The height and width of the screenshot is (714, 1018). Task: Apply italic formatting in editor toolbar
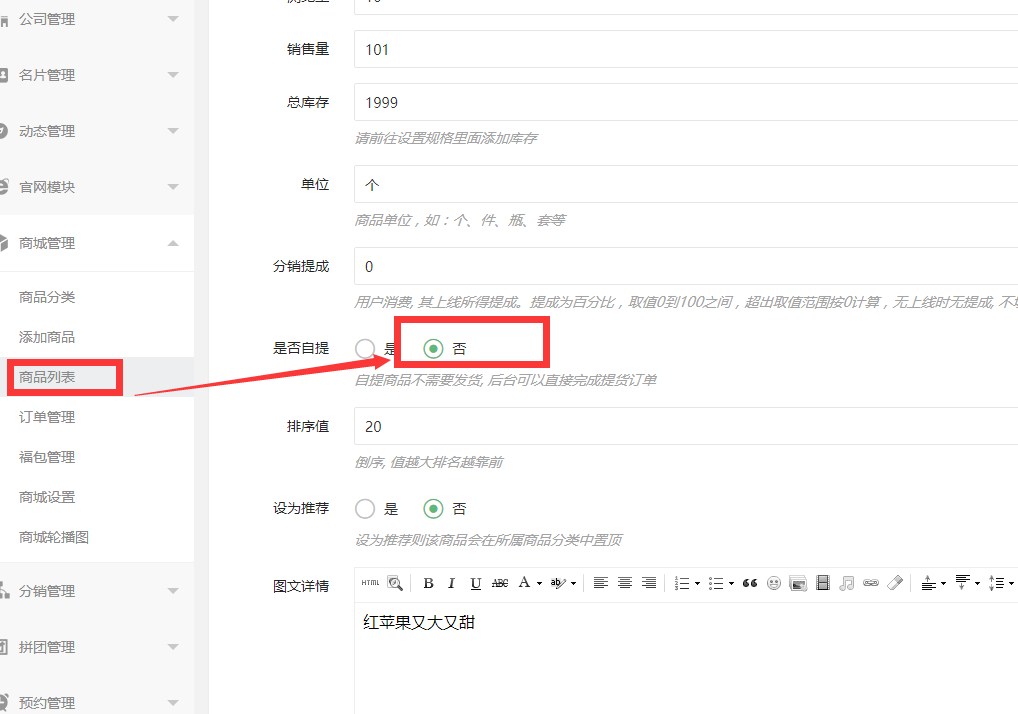point(451,583)
